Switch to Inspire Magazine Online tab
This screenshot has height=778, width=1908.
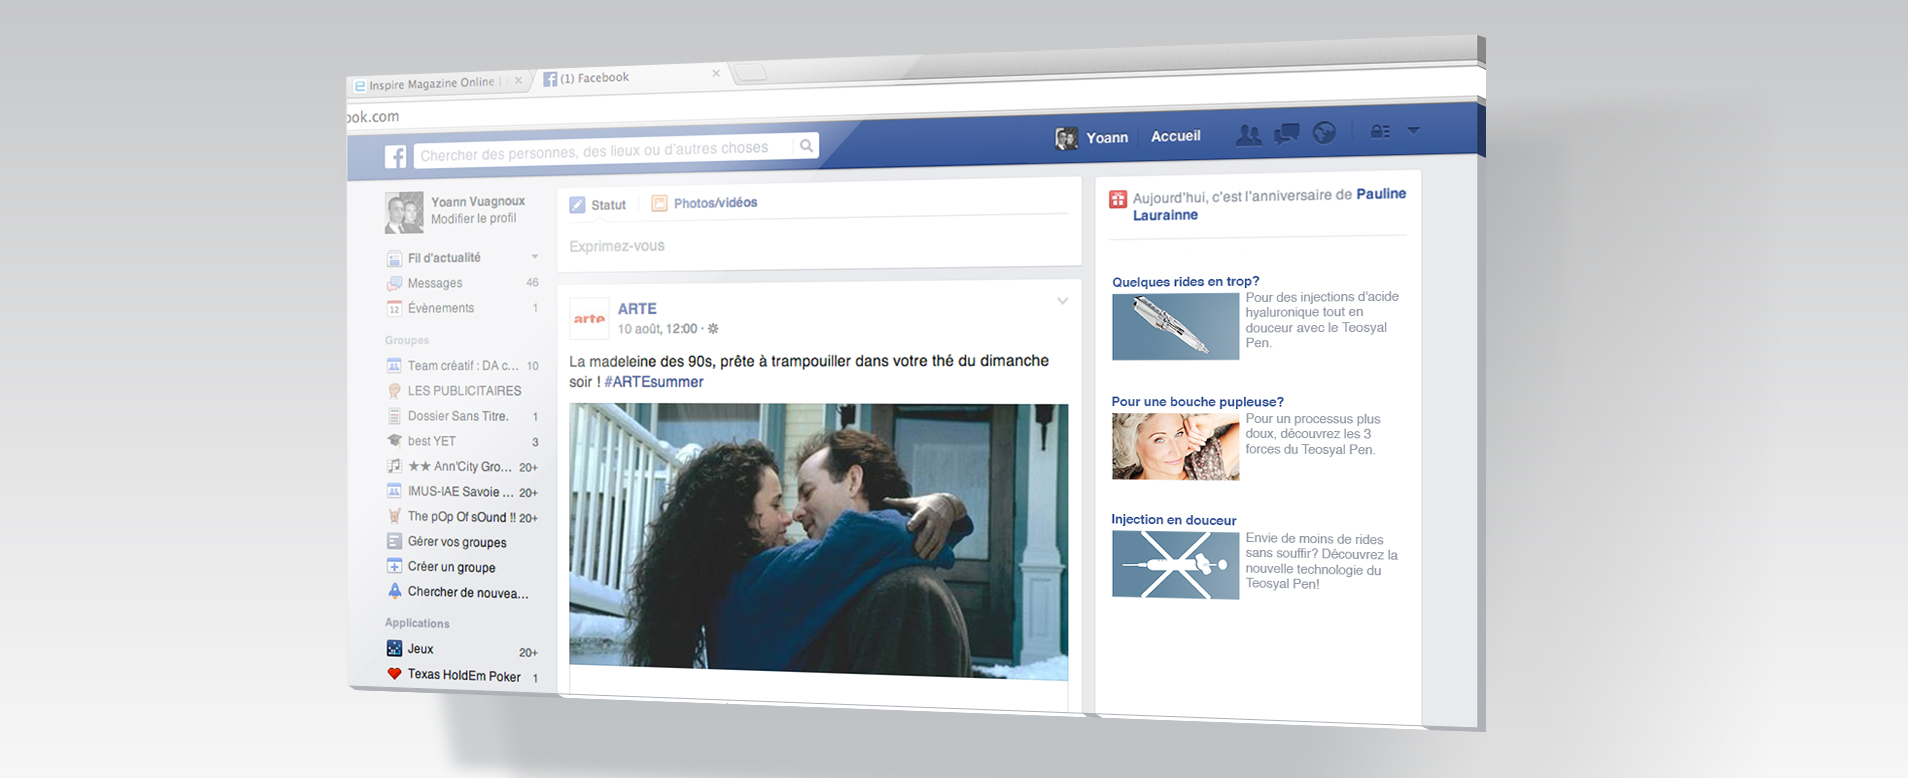431,84
